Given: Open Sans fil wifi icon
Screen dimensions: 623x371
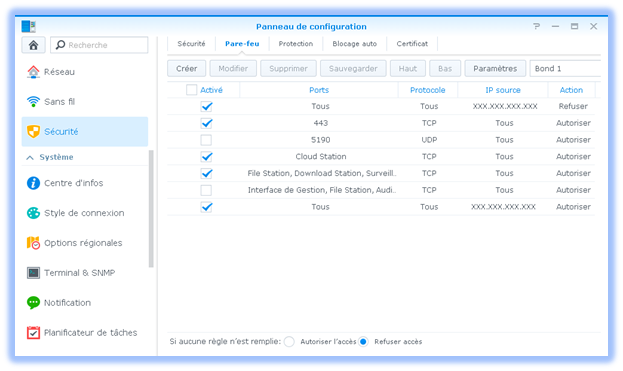Looking at the screenshot, I should click(x=33, y=102).
